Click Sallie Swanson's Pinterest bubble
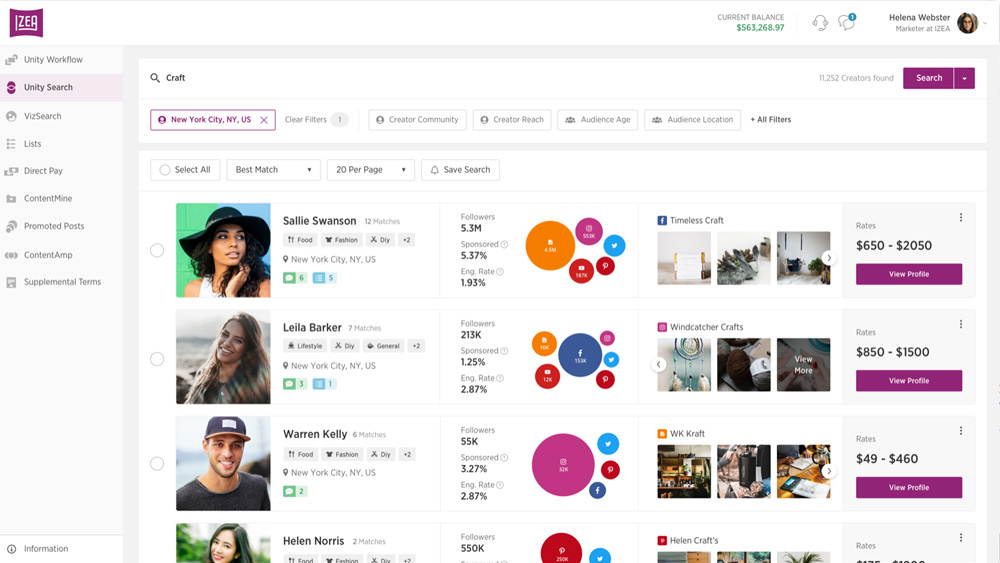The image size is (1000, 563). pos(605,266)
